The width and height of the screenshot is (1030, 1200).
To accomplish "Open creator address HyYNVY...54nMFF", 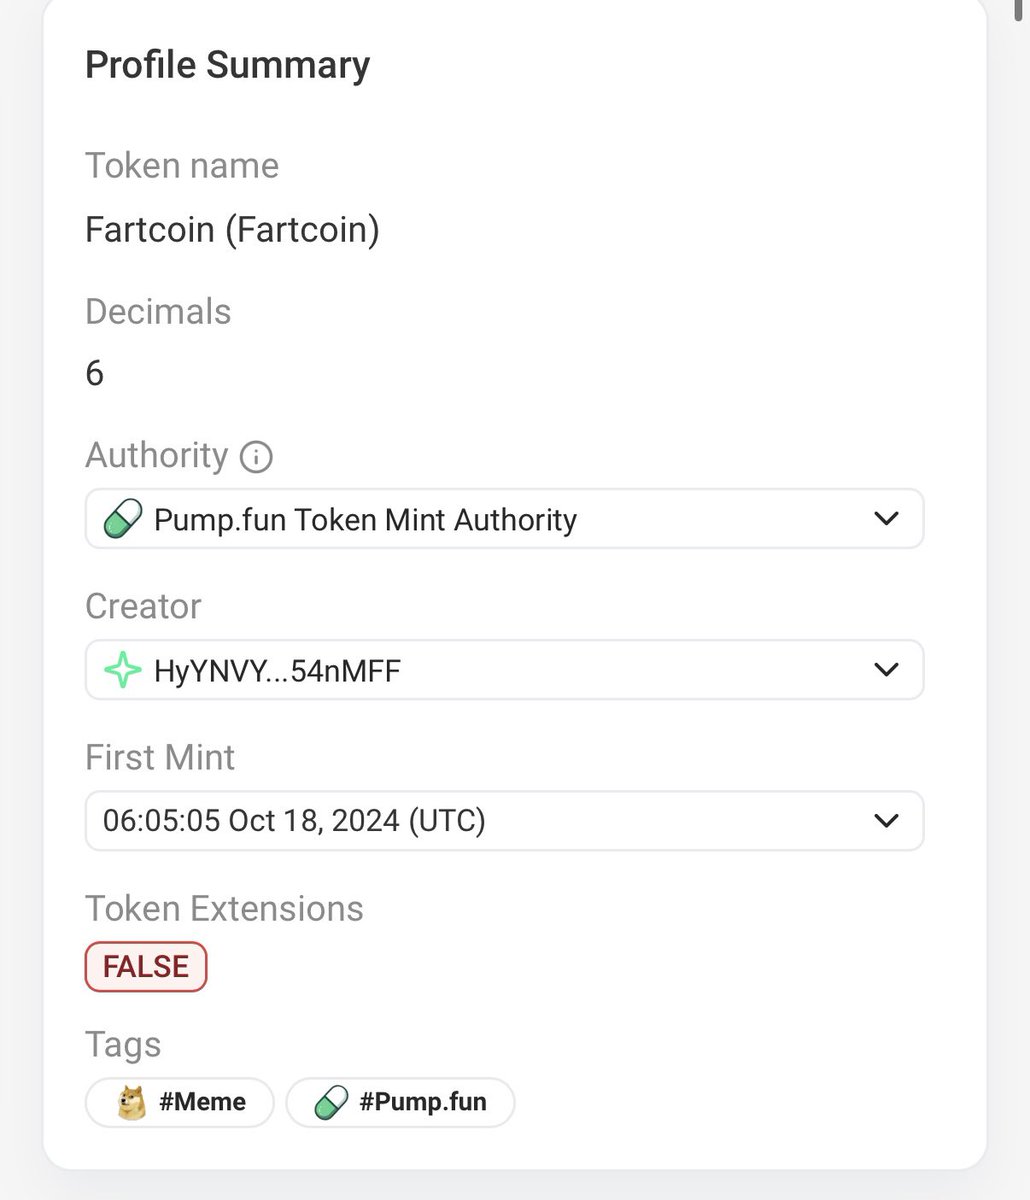I will click(x=277, y=670).
